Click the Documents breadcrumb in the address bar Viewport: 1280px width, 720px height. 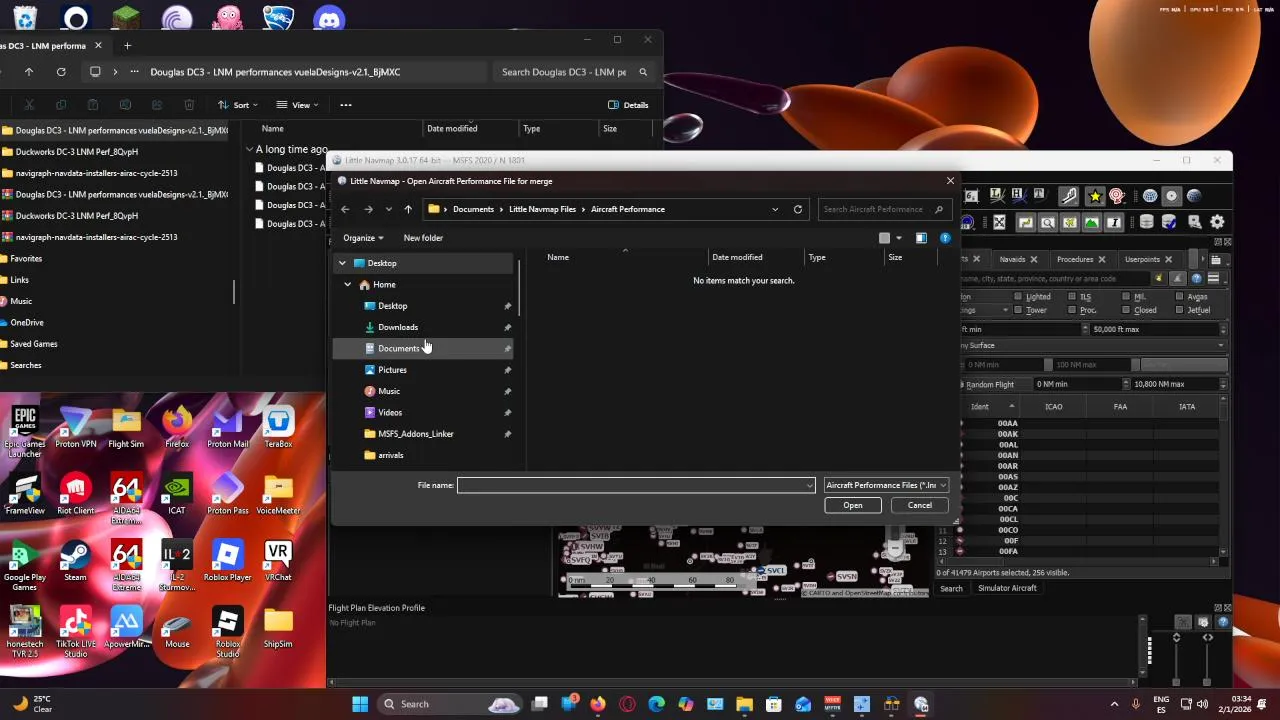pyautogui.click(x=473, y=209)
